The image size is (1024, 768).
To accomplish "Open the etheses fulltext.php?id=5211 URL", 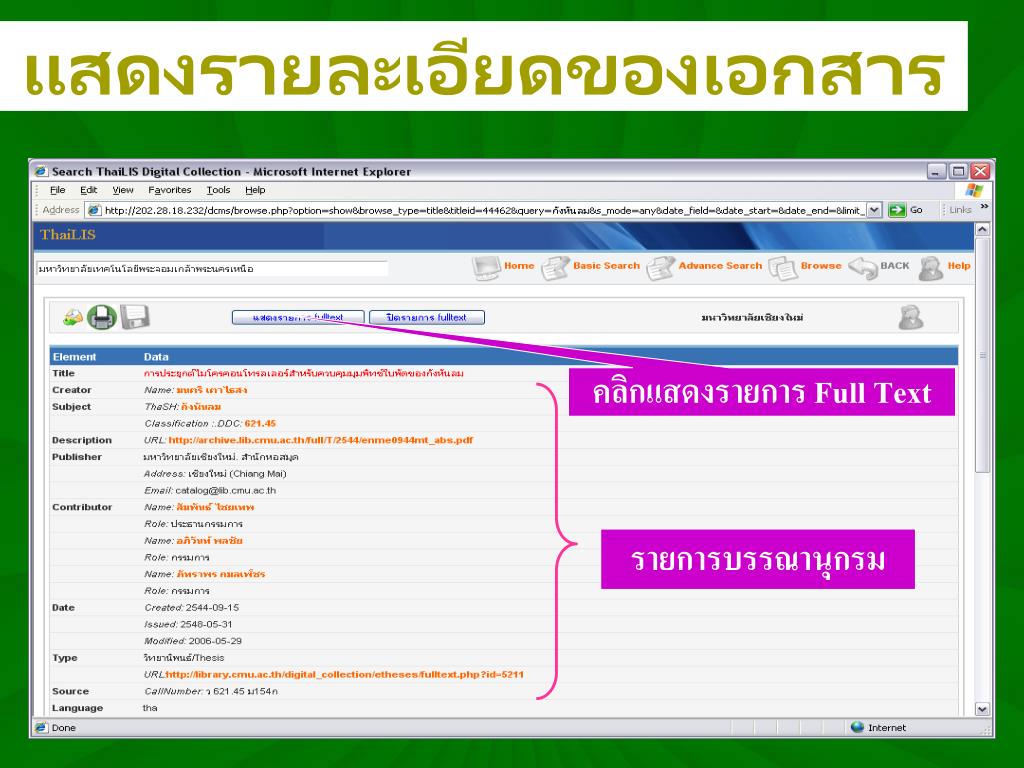I will pyautogui.click(x=344, y=674).
